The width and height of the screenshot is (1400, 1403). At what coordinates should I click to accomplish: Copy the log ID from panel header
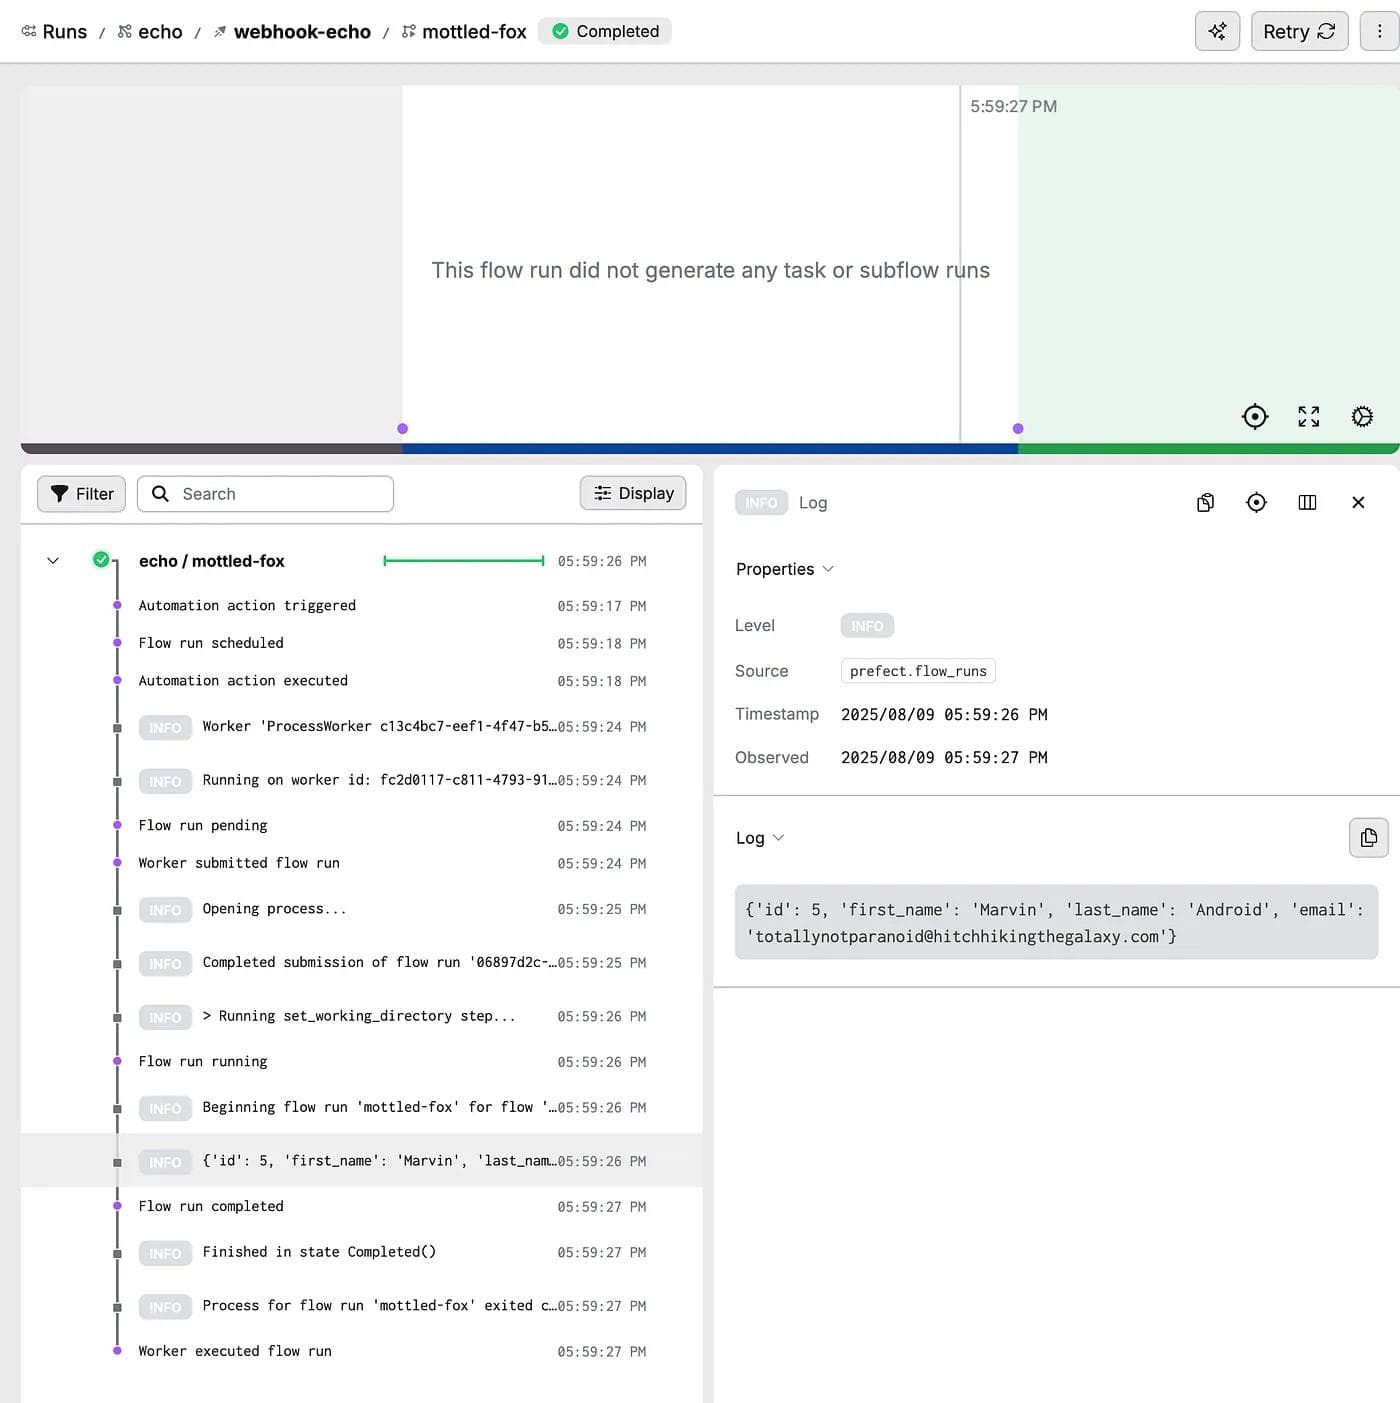[x=1205, y=502]
